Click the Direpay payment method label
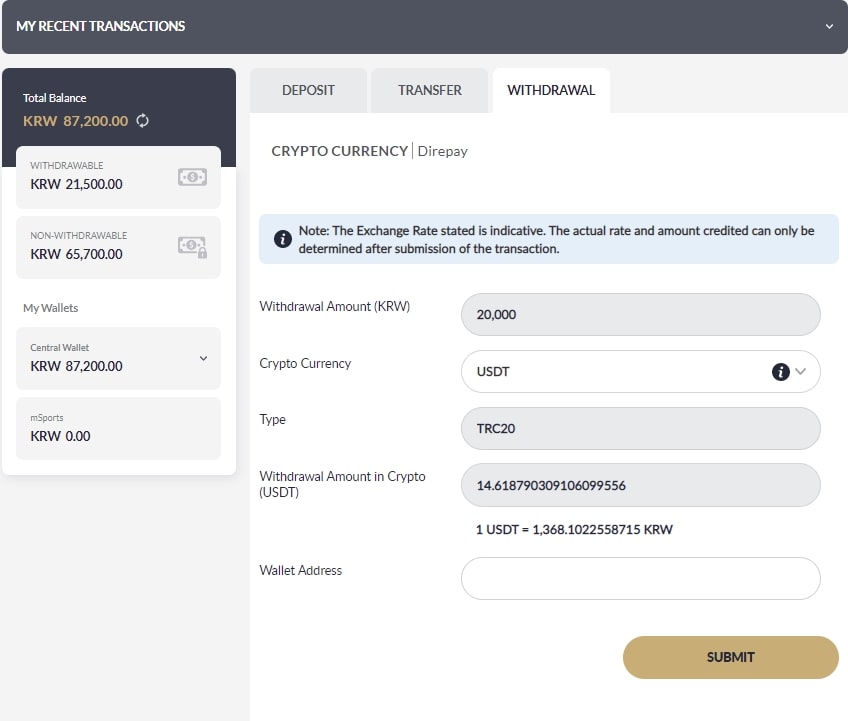The image size is (848, 721). [x=442, y=151]
